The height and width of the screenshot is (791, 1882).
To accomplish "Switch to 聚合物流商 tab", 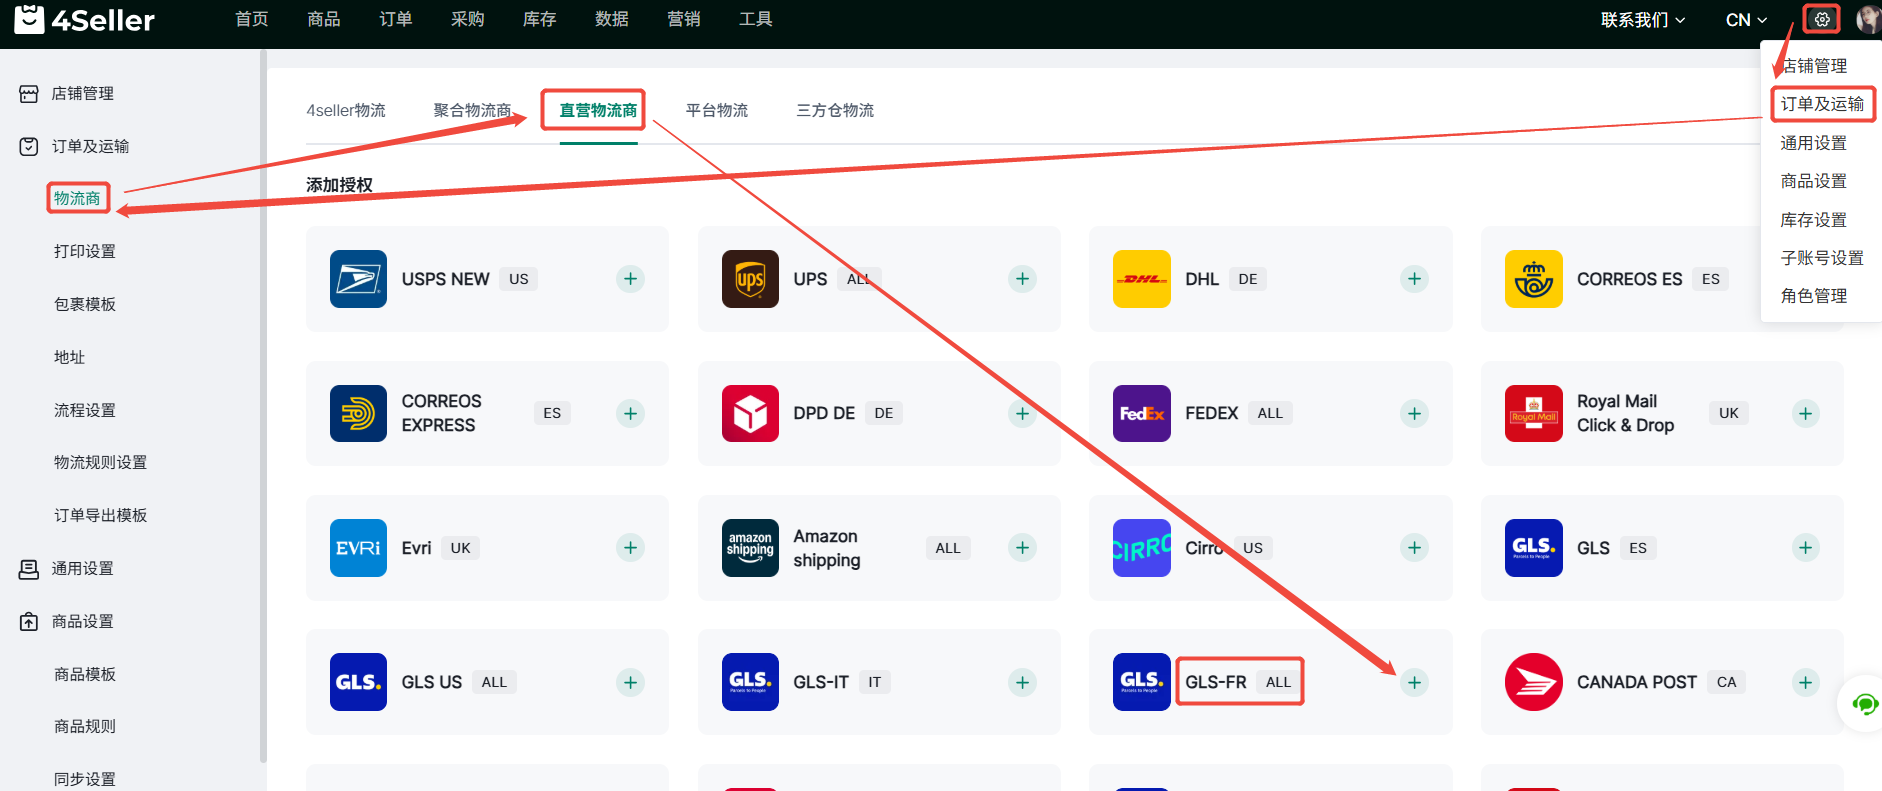I will tap(473, 110).
